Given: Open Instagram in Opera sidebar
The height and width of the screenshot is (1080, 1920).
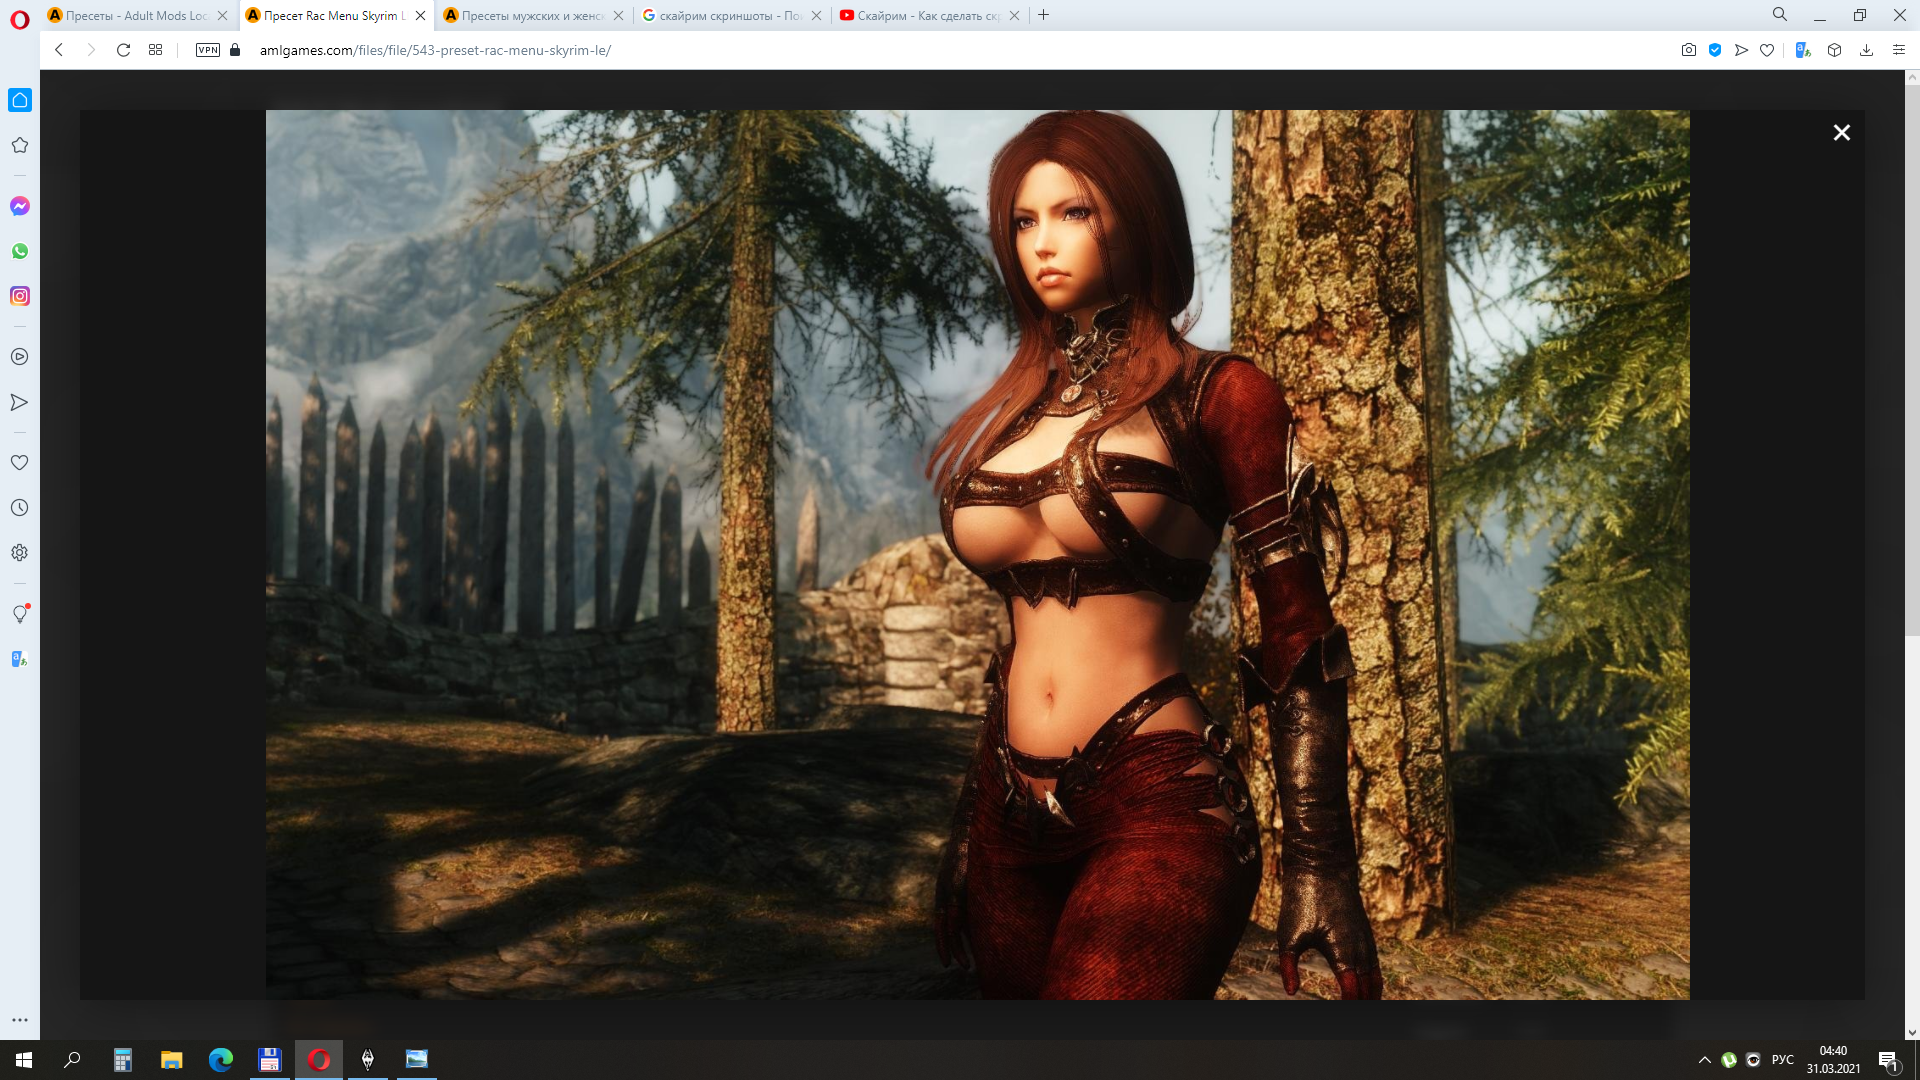Looking at the screenshot, I should point(20,296).
